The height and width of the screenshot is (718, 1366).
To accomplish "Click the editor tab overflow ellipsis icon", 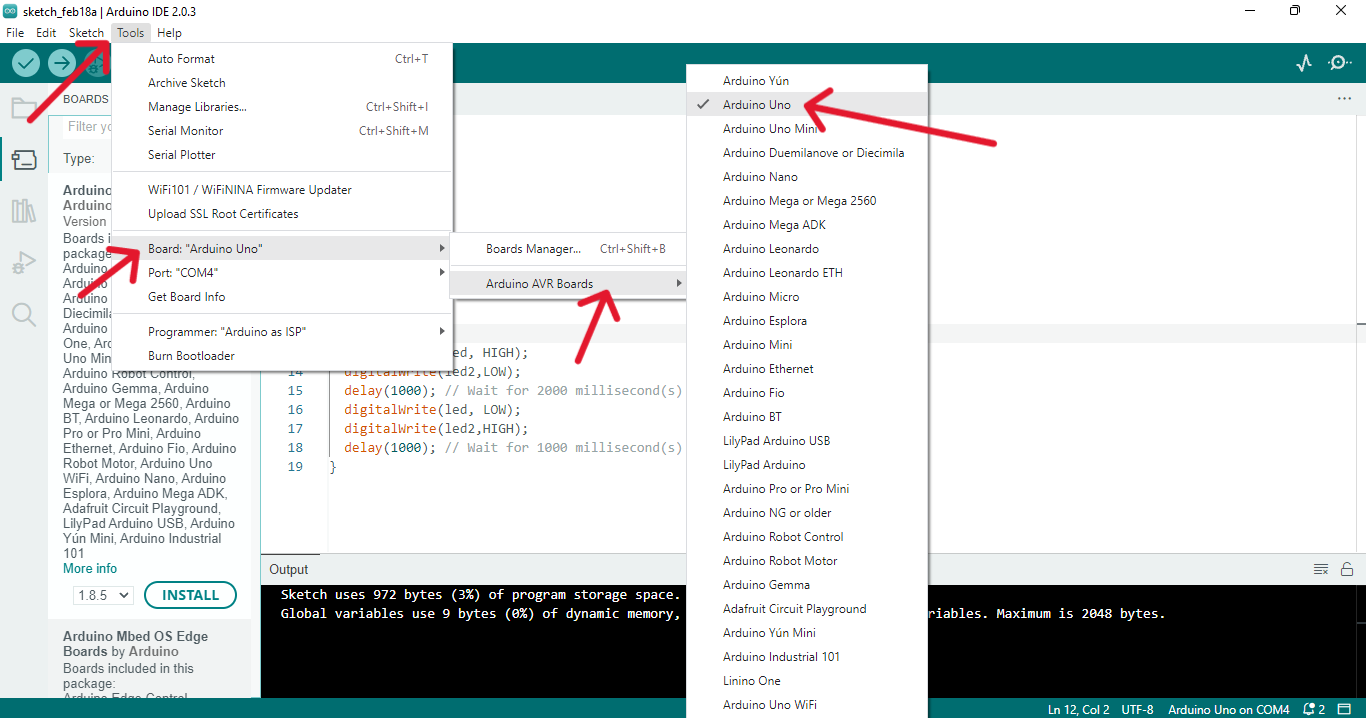I will (x=1344, y=99).
